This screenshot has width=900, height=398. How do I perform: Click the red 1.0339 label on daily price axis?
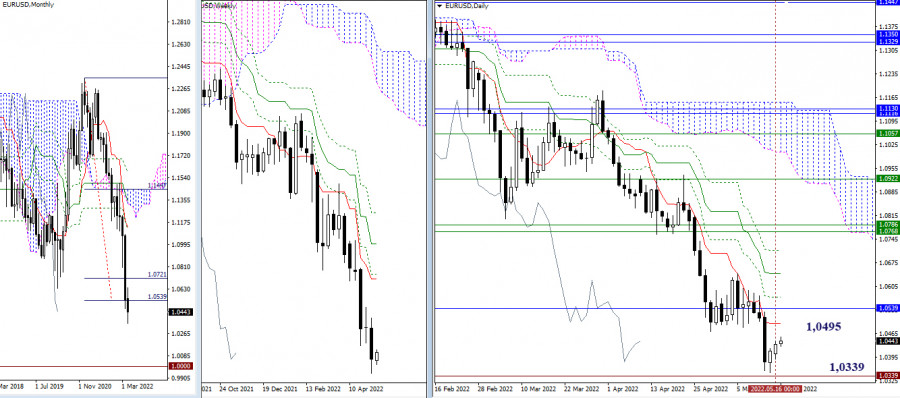pyautogui.click(x=887, y=376)
